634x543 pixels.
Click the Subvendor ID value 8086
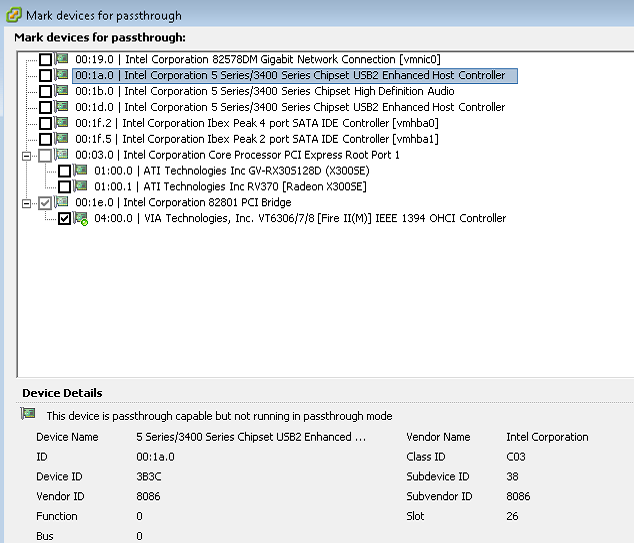tap(518, 497)
